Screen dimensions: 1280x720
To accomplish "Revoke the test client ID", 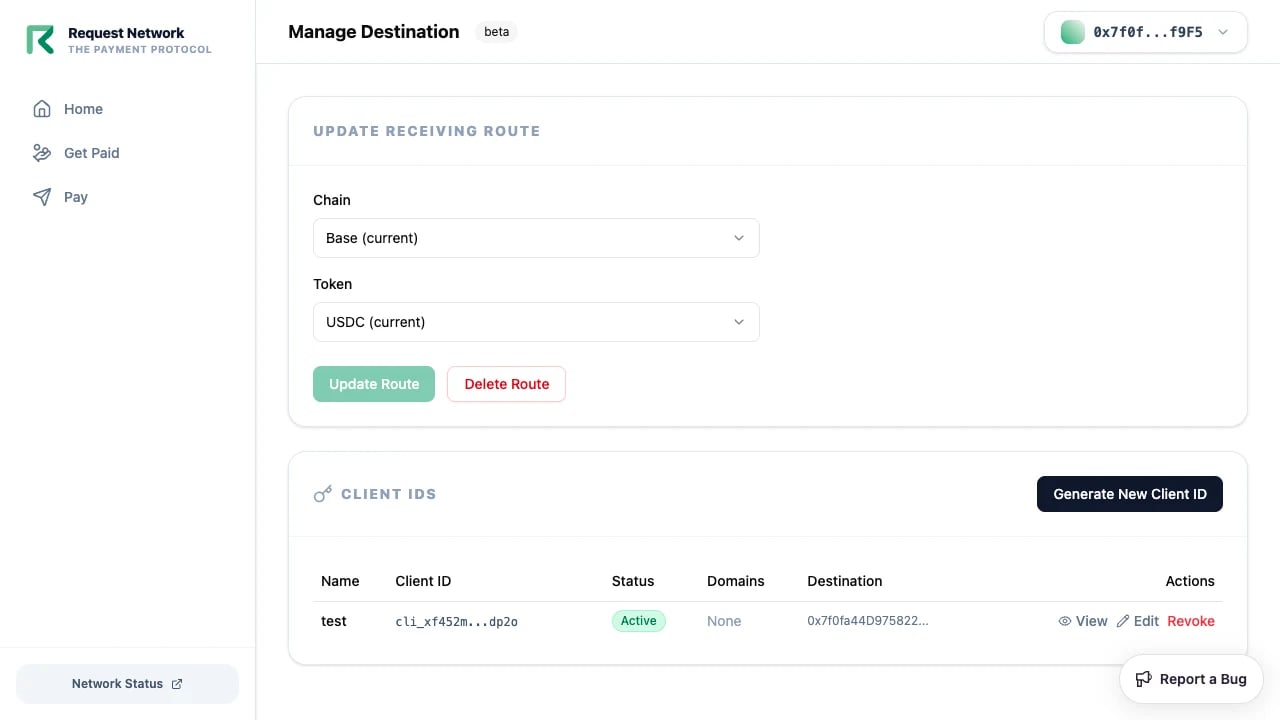I will pos(1191,621).
